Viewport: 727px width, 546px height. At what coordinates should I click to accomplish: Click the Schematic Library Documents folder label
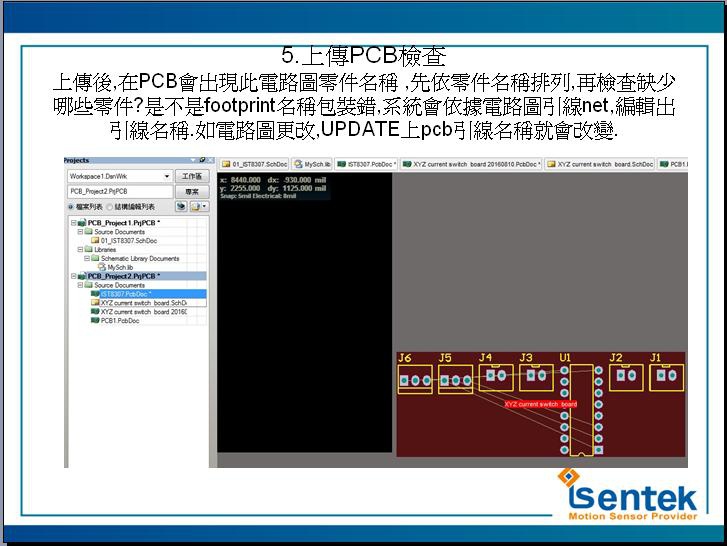(140, 258)
